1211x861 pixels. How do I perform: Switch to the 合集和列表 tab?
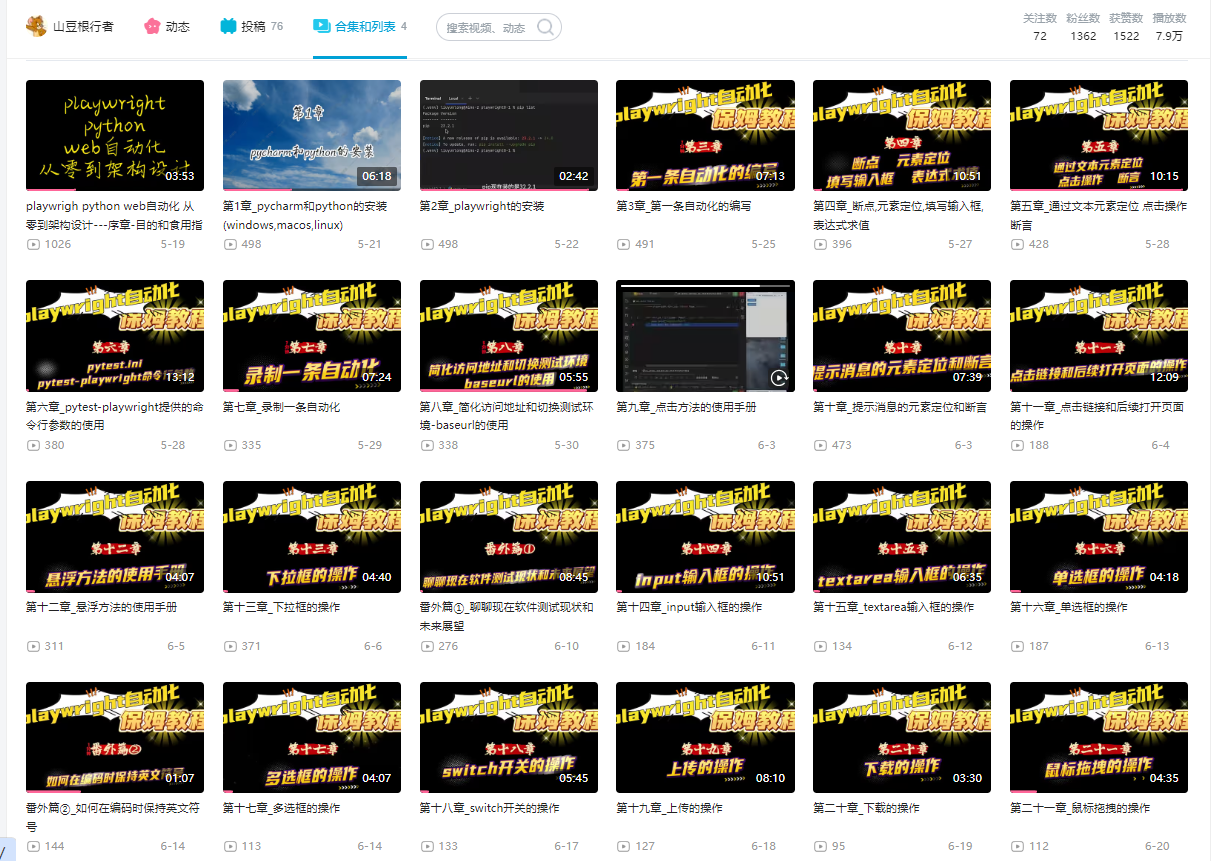360,27
